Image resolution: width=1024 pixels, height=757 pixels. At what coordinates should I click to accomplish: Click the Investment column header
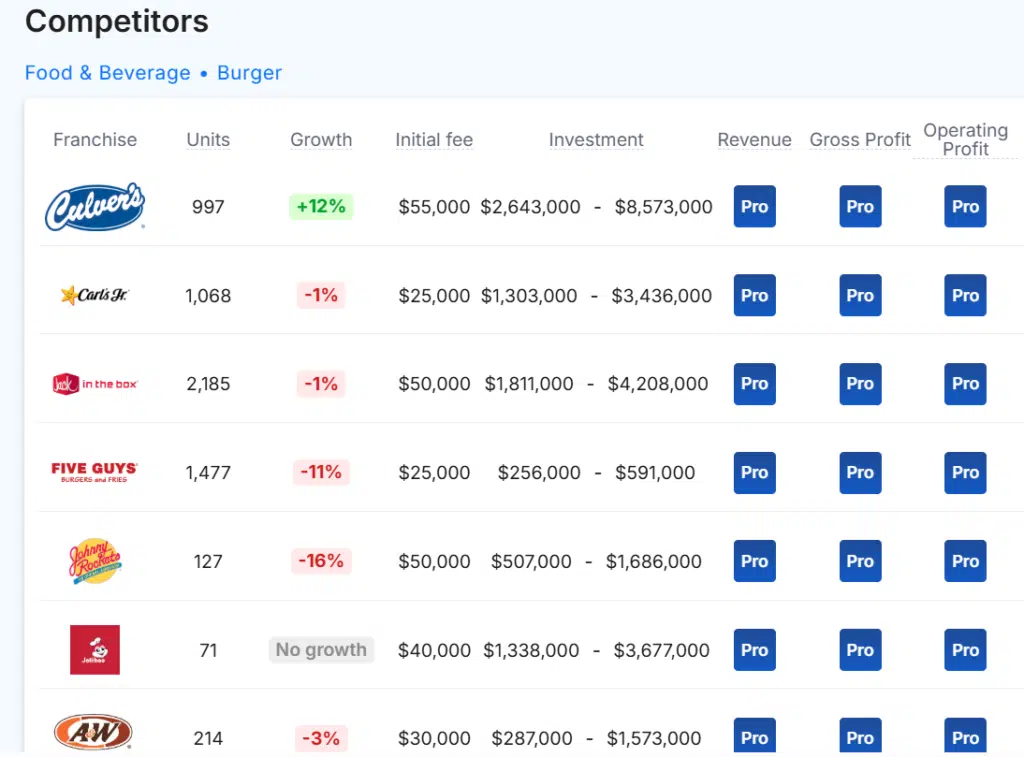[596, 140]
